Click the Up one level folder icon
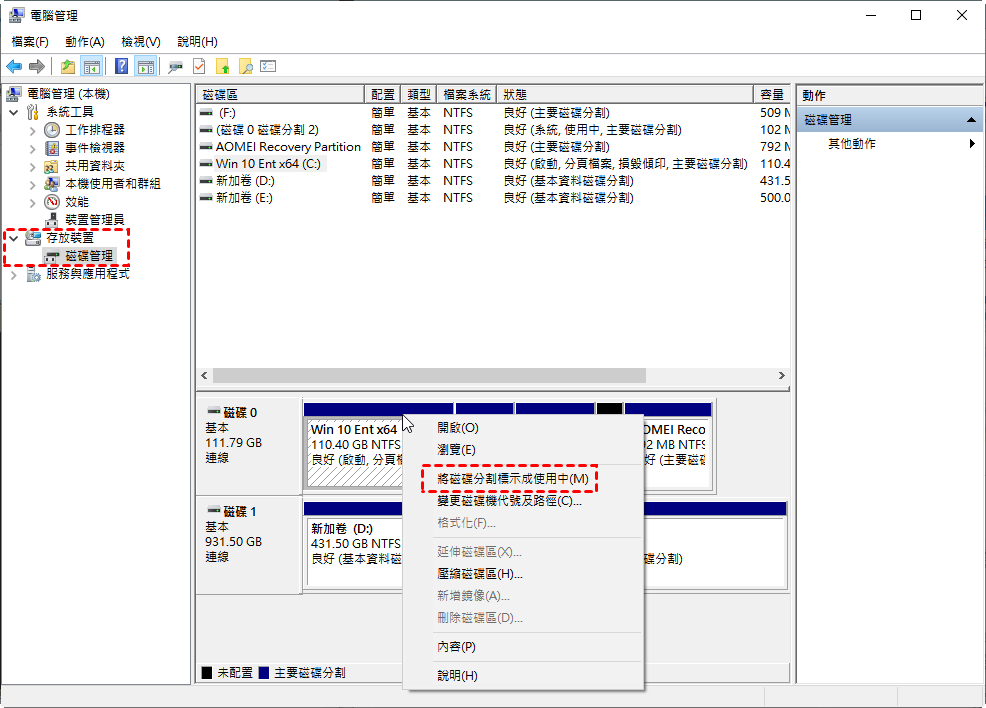This screenshot has width=986, height=708. coord(68,67)
